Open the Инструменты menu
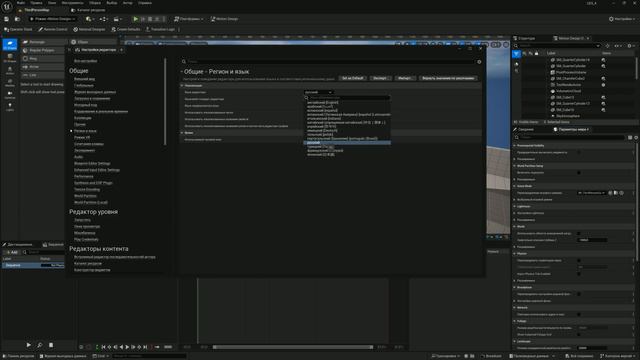Screen dimensions: 640x360 pos(72,3)
